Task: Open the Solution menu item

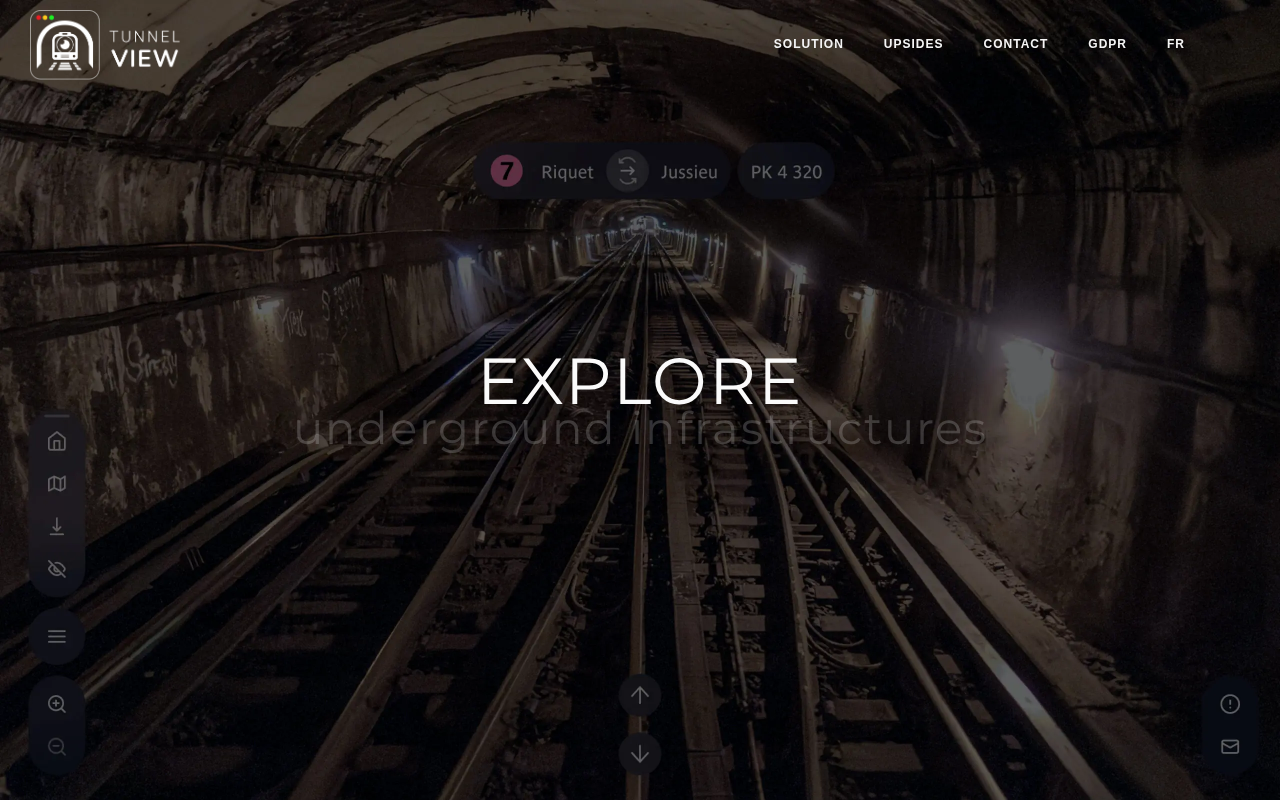Action: pos(808,44)
